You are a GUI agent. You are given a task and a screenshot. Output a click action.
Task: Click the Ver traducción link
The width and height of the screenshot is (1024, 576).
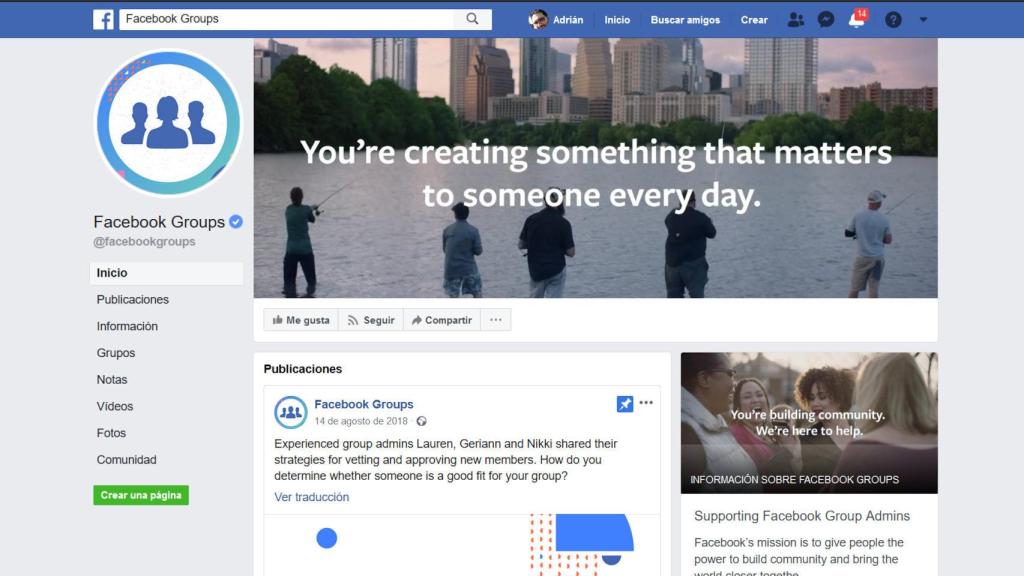click(x=312, y=497)
